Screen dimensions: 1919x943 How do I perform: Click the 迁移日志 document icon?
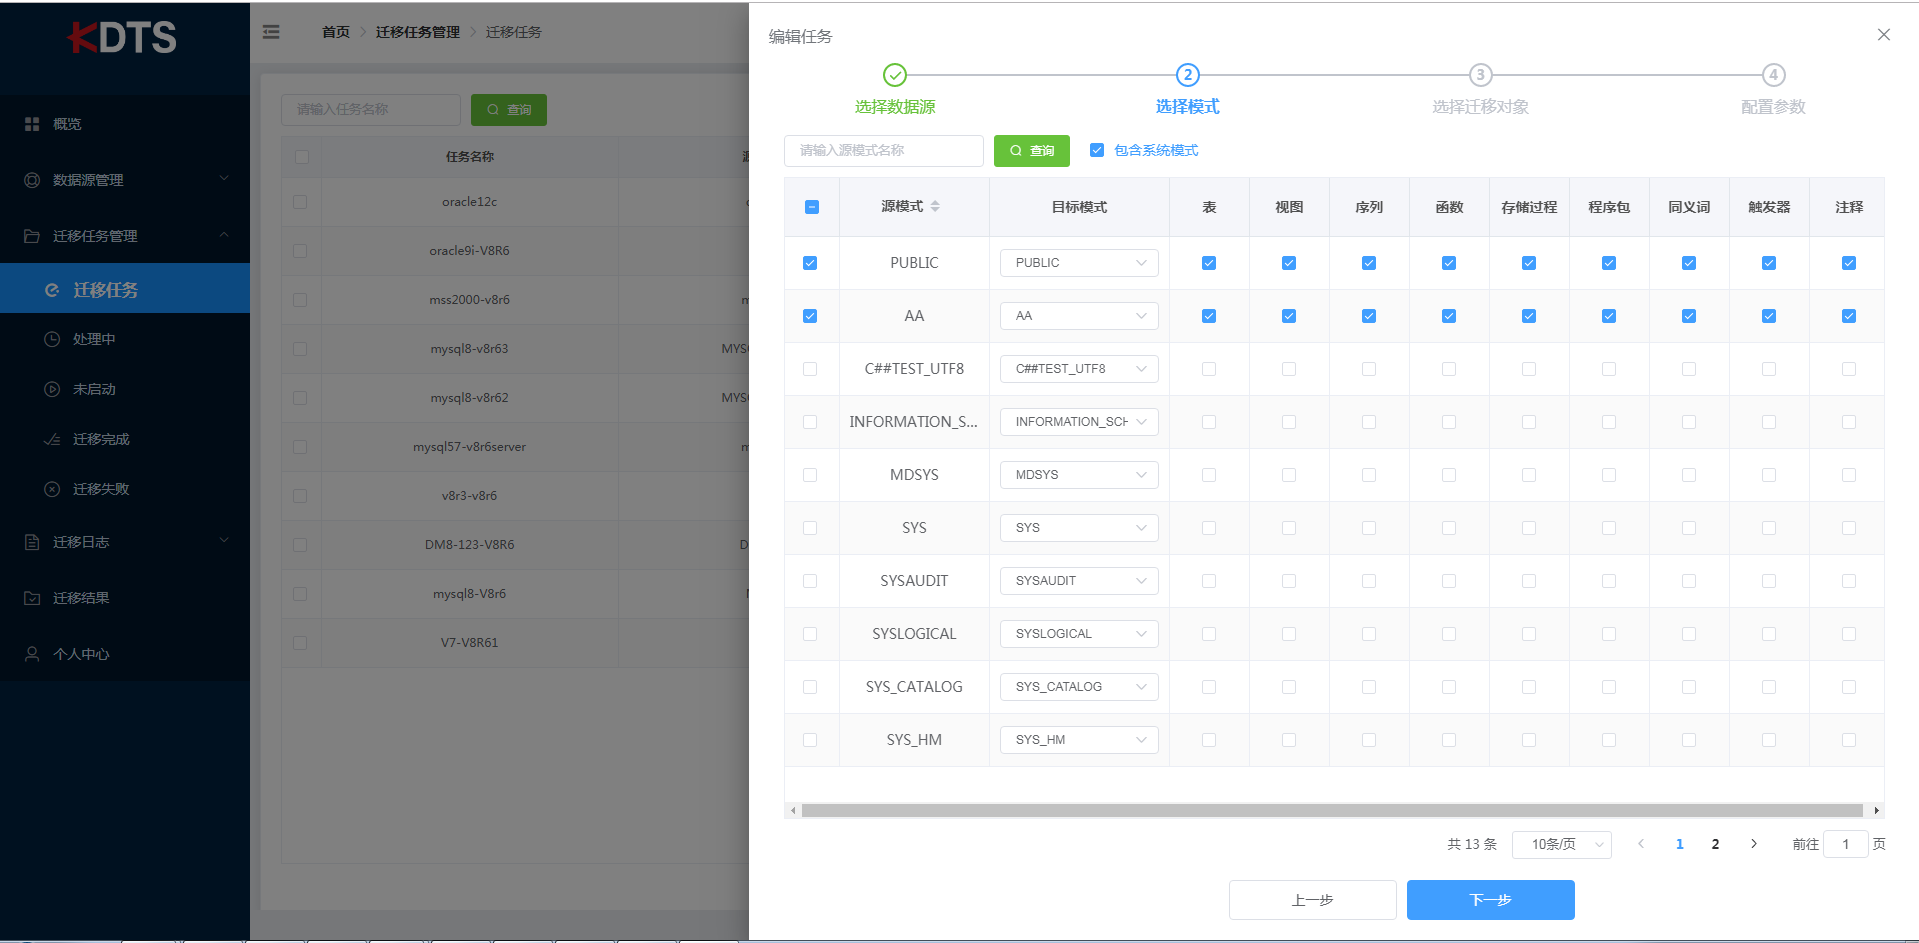click(32, 542)
